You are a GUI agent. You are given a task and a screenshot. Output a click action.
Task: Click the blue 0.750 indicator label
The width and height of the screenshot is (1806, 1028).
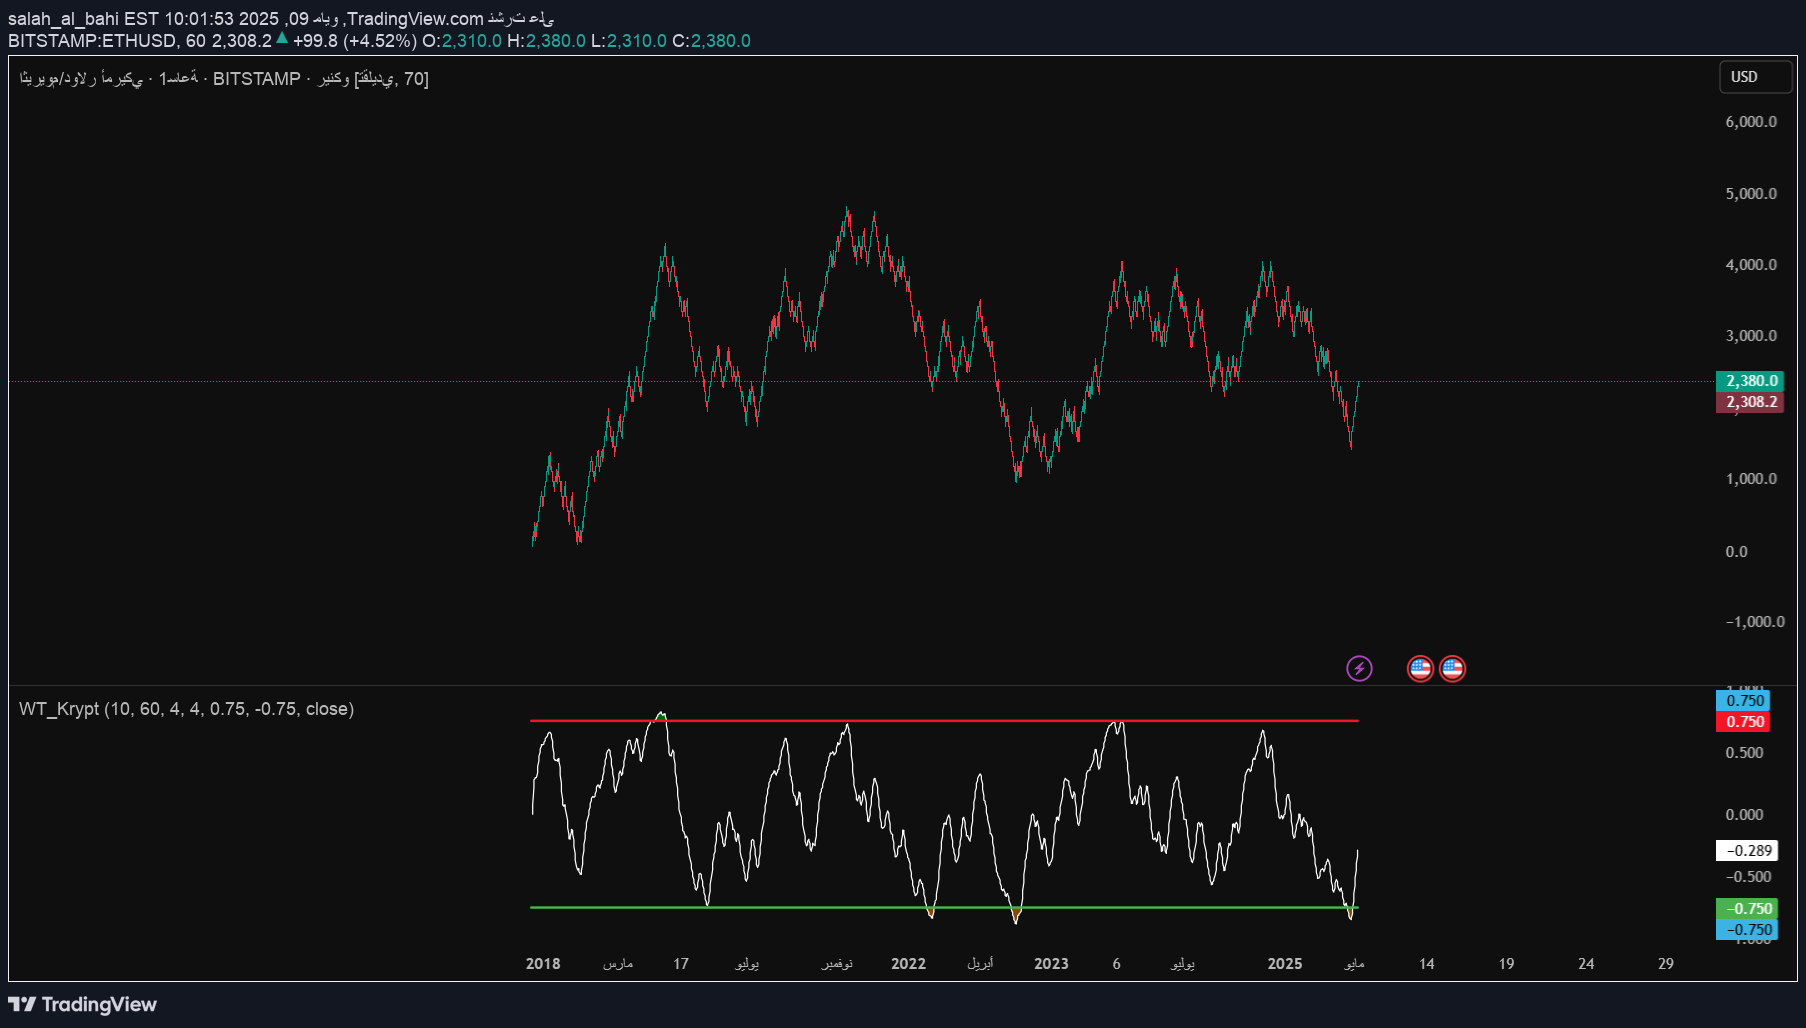point(1743,700)
